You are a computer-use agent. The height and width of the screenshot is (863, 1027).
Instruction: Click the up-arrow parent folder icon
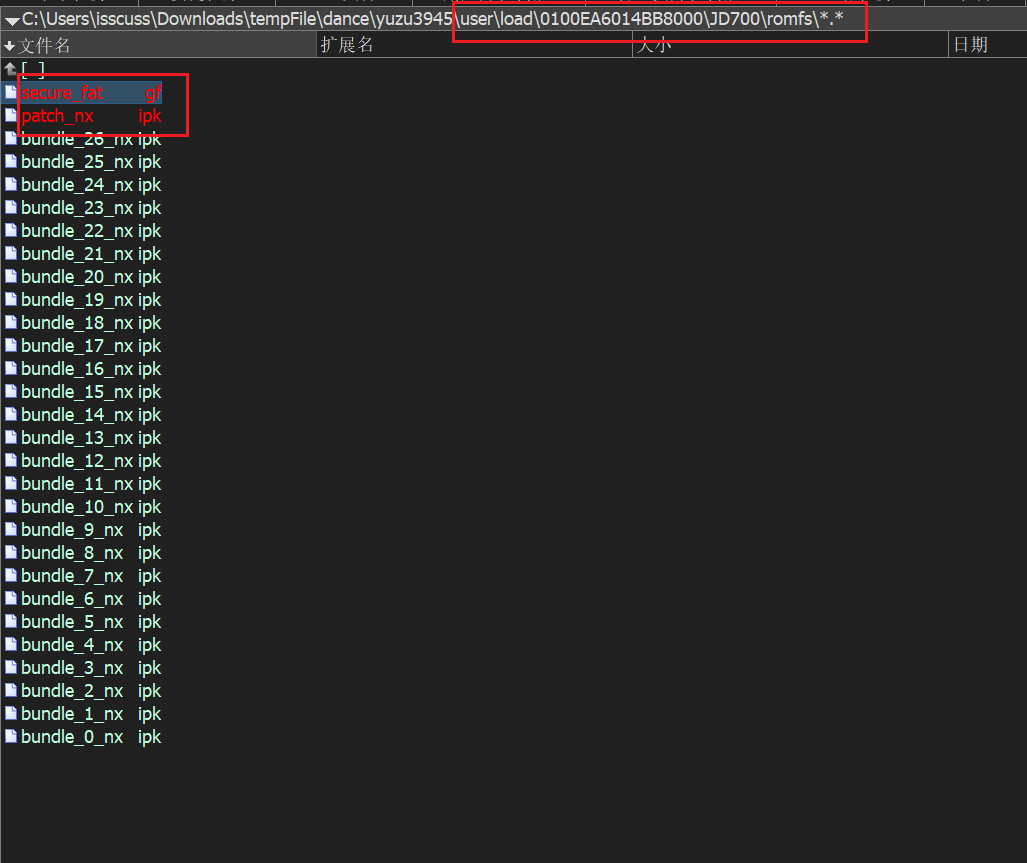pos(11,69)
